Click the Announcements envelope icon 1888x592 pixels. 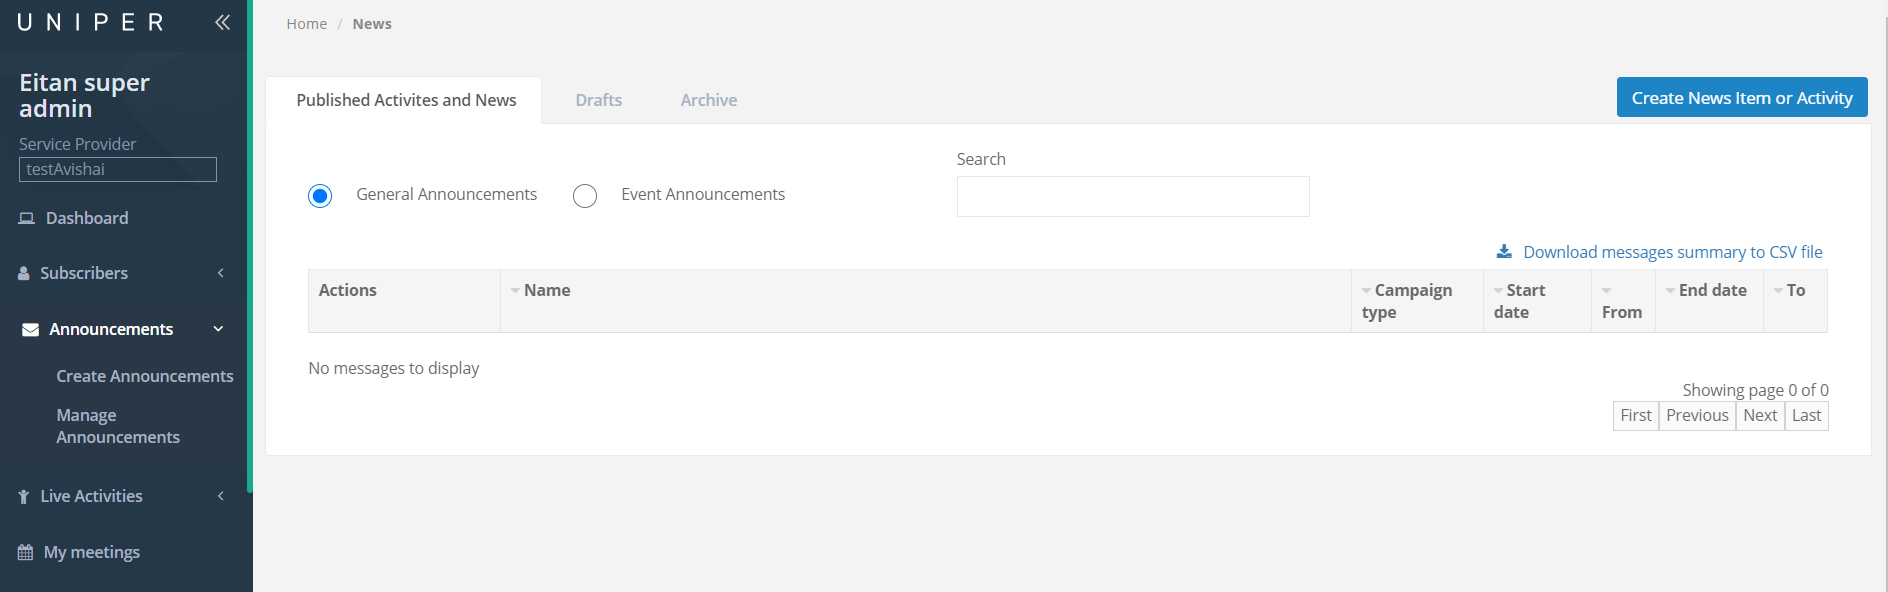31,329
